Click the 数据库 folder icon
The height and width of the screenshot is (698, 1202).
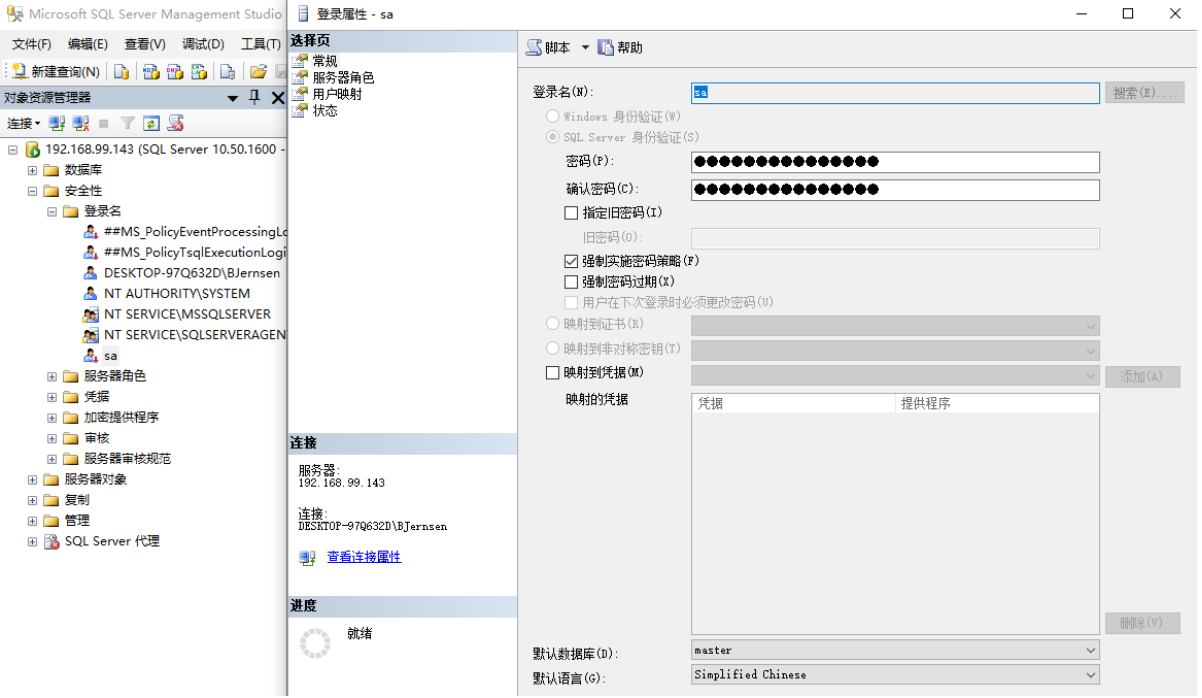pos(52,170)
